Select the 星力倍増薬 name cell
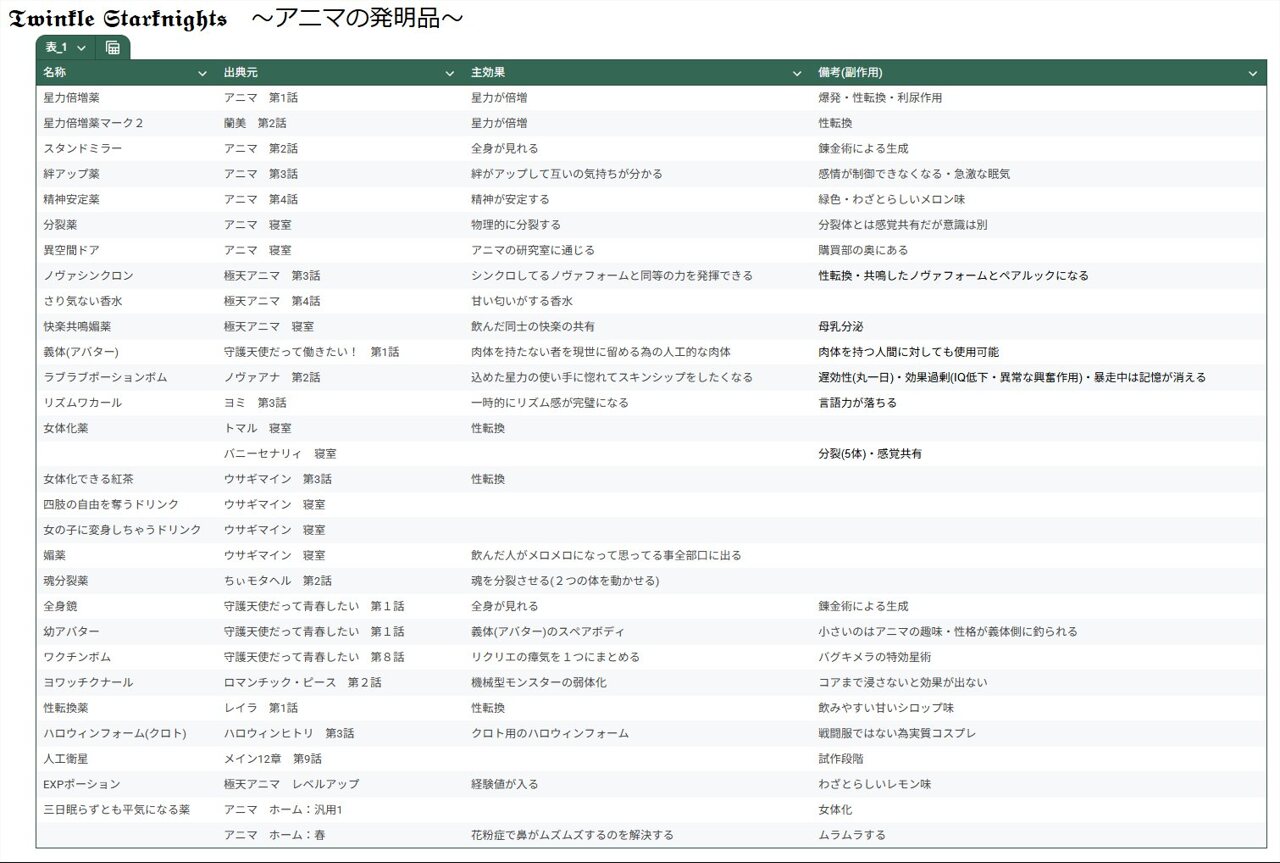This screenshot has height=863, width=1280. point(72,98)
